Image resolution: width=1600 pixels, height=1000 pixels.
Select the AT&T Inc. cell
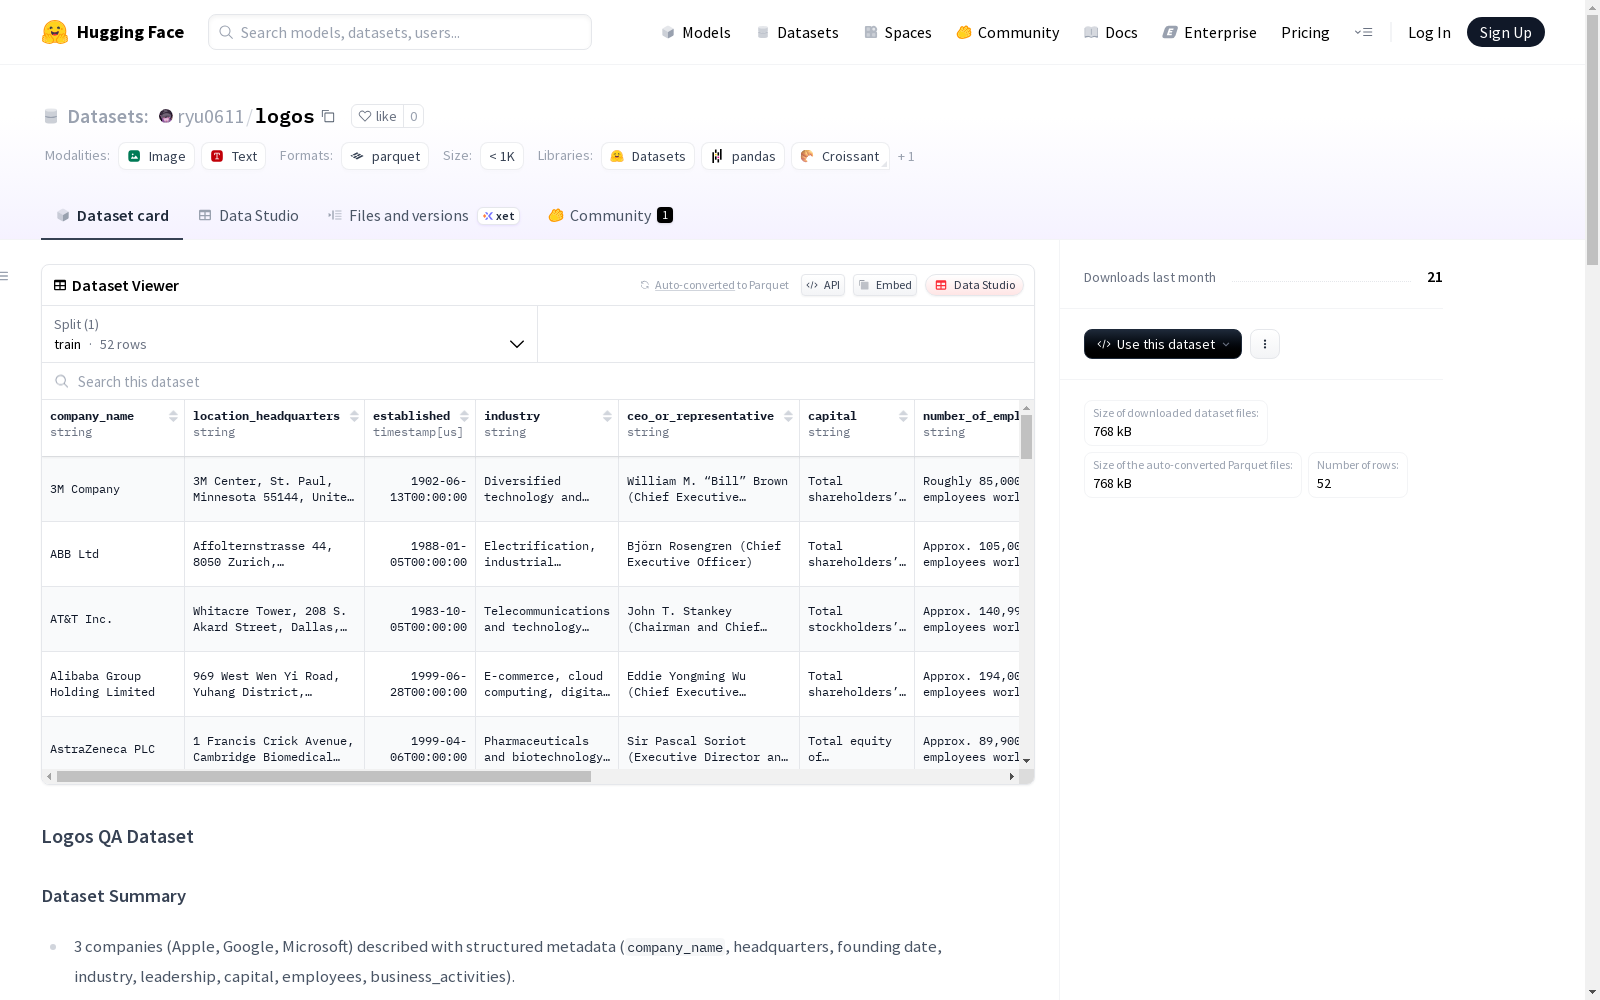(x=113, y=619)
